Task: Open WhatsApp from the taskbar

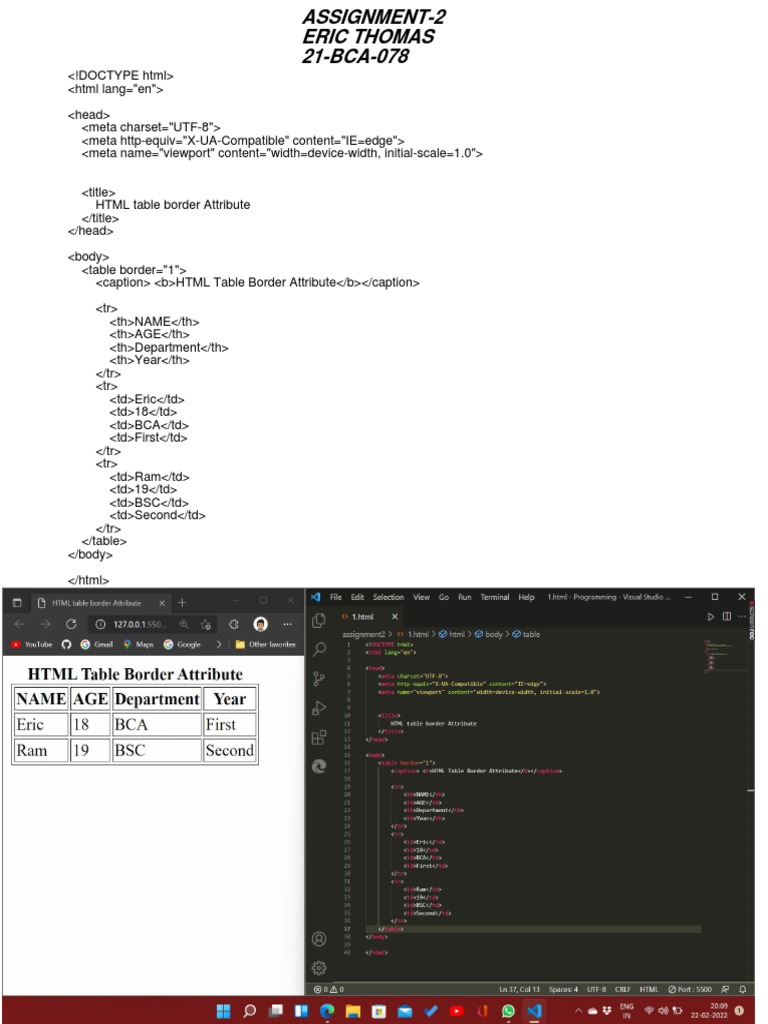Action: pos(508,1011)
